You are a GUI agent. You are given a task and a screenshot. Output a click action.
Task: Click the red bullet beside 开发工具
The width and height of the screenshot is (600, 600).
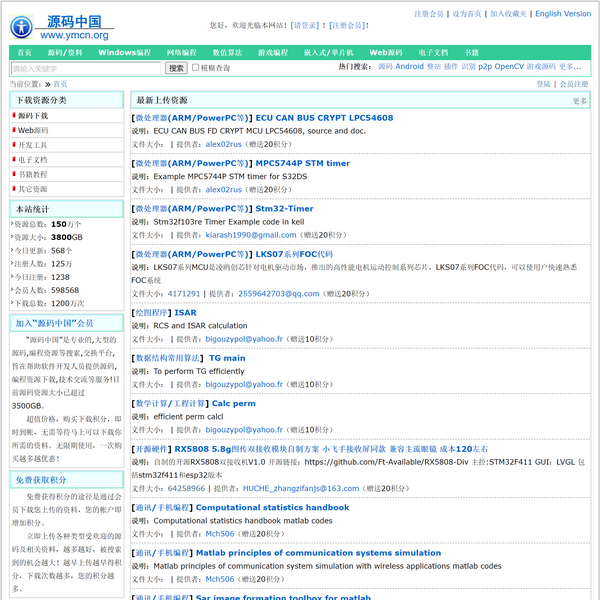click(x=14, y=145)
